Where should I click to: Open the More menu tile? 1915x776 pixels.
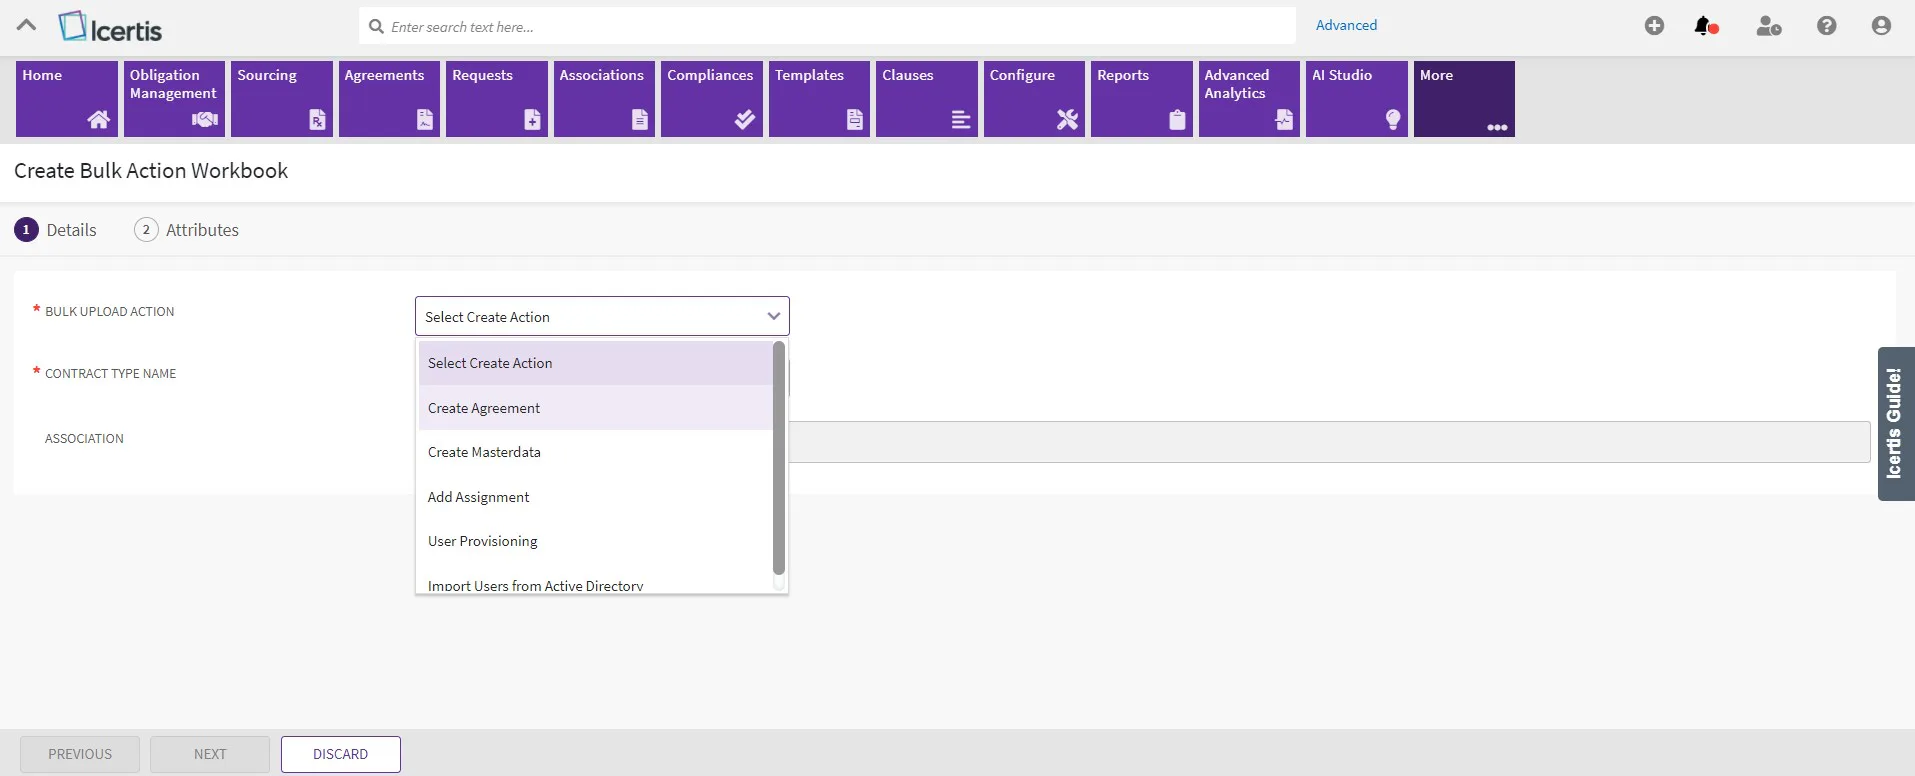[x=1464, y=99]
